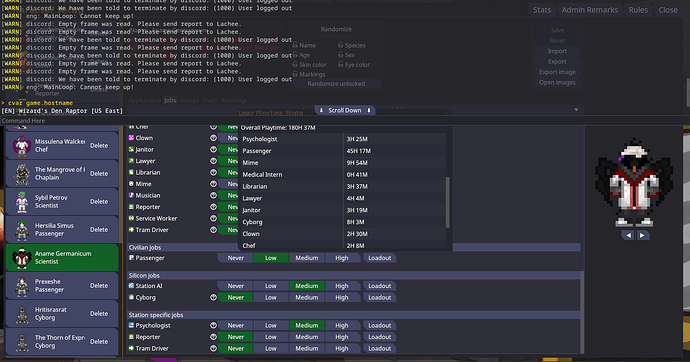Open the Stats button at top
This screenshot has height=362, width=690.
[x=542, y=10]
